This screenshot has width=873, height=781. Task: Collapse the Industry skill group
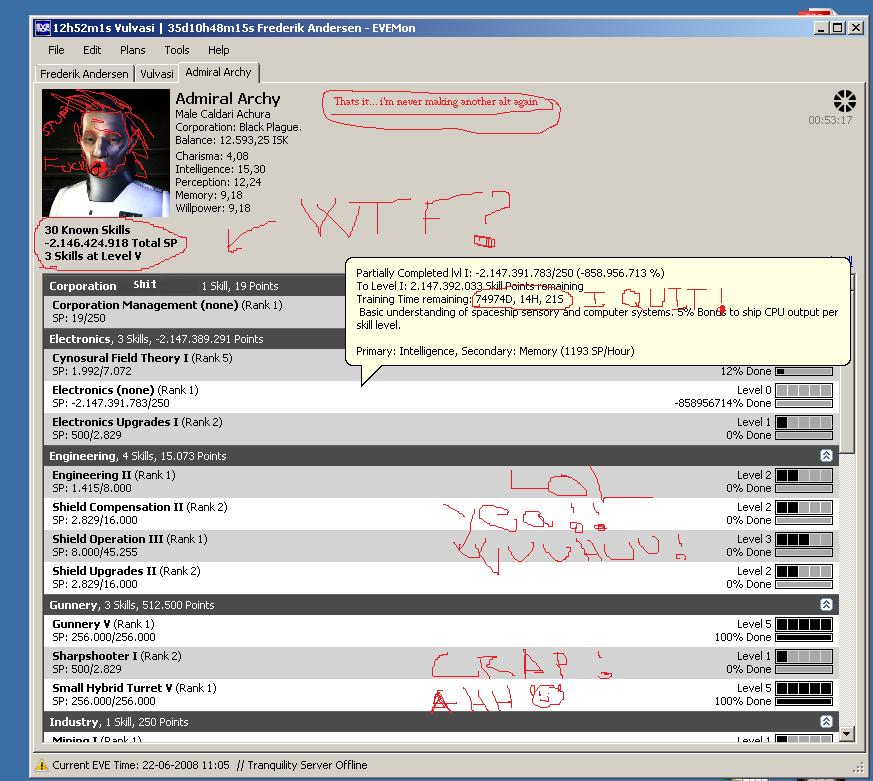(x=826, y=721)
